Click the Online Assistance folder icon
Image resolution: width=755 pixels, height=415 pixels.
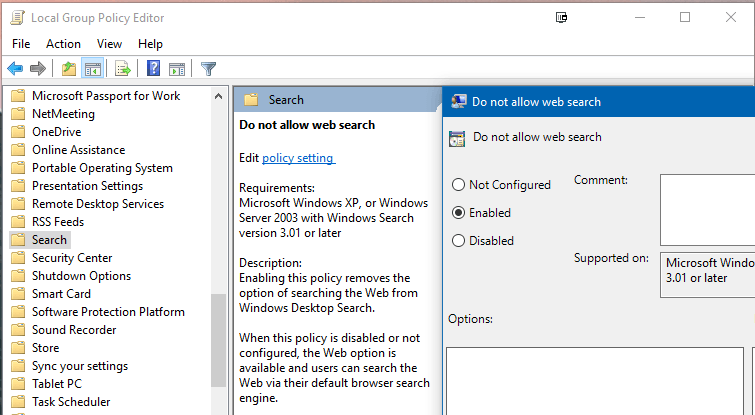click(18, 150)
